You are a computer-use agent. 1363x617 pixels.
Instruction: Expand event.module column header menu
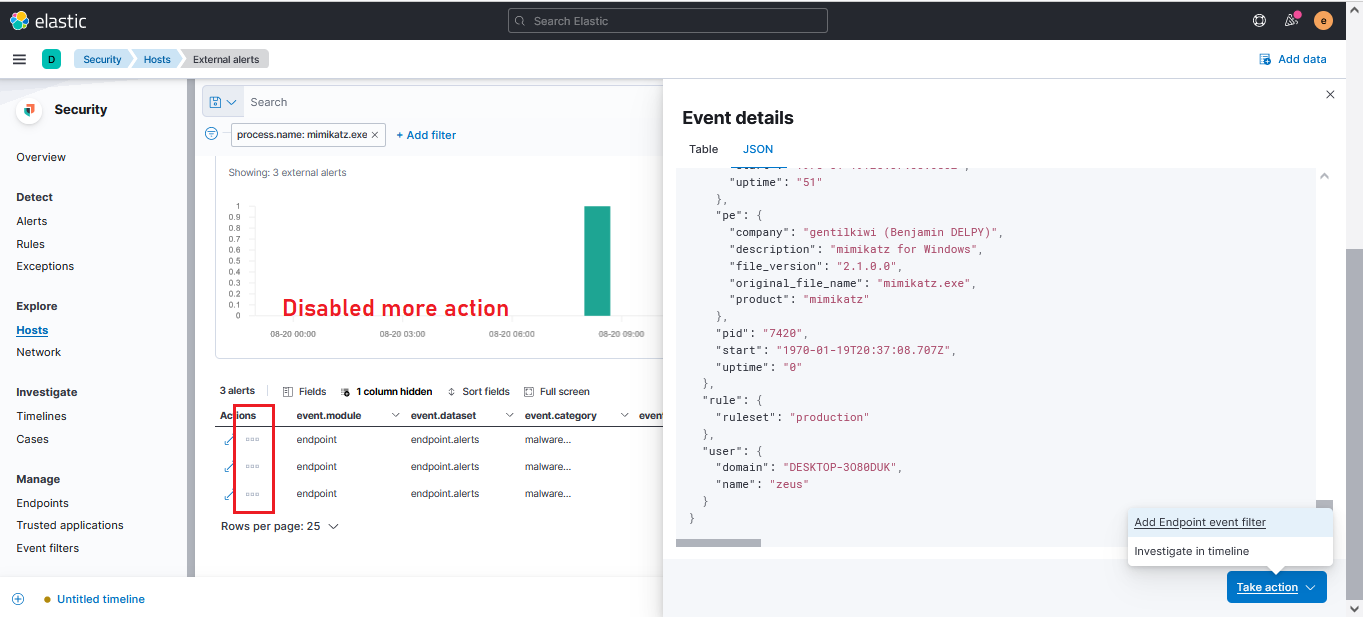click(395, 415)
